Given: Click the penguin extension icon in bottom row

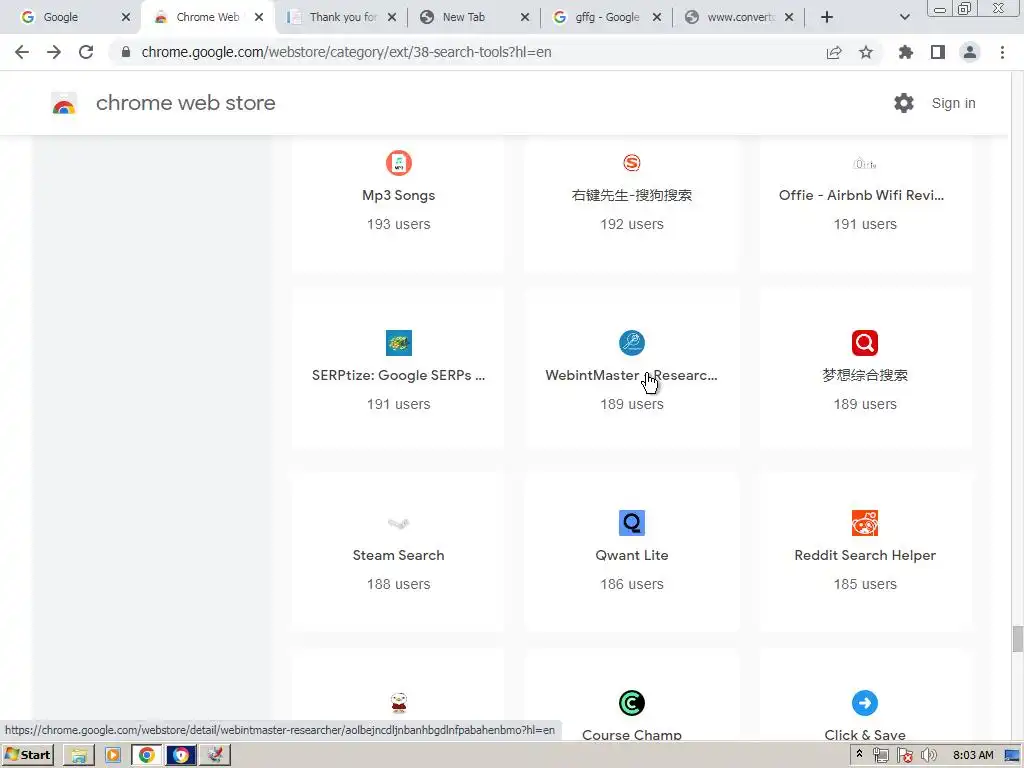Looking at the screenshot, I should (x=398, y=703).
